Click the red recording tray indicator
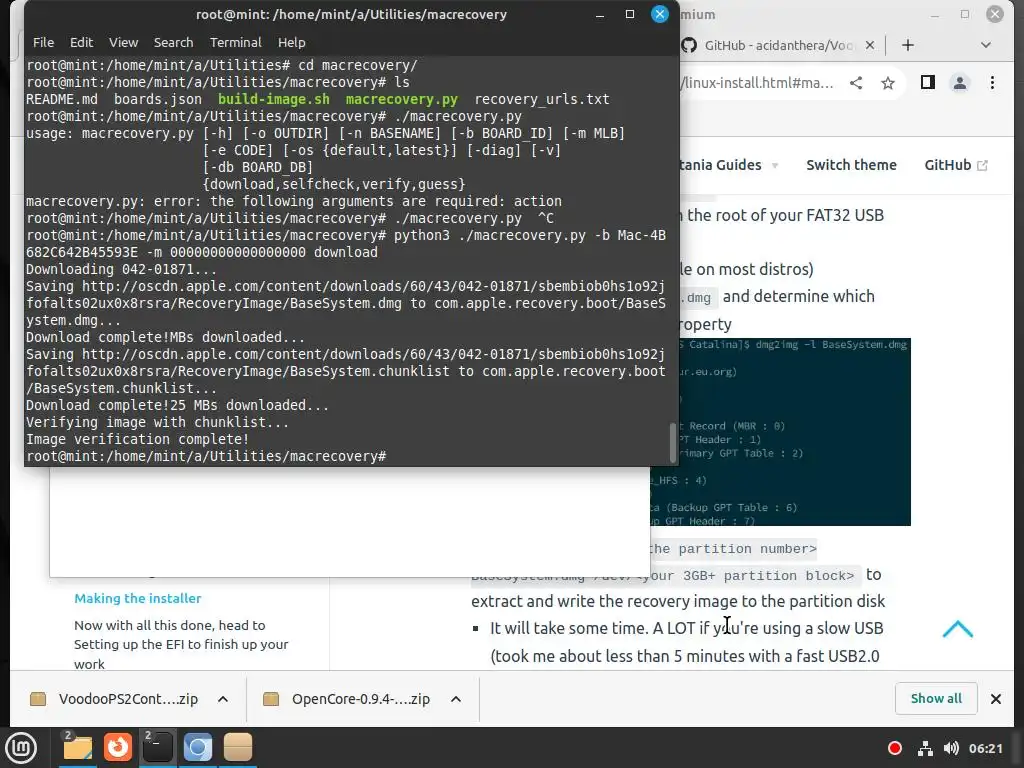Screen dimensions: 1024x768 click(895, 748)
